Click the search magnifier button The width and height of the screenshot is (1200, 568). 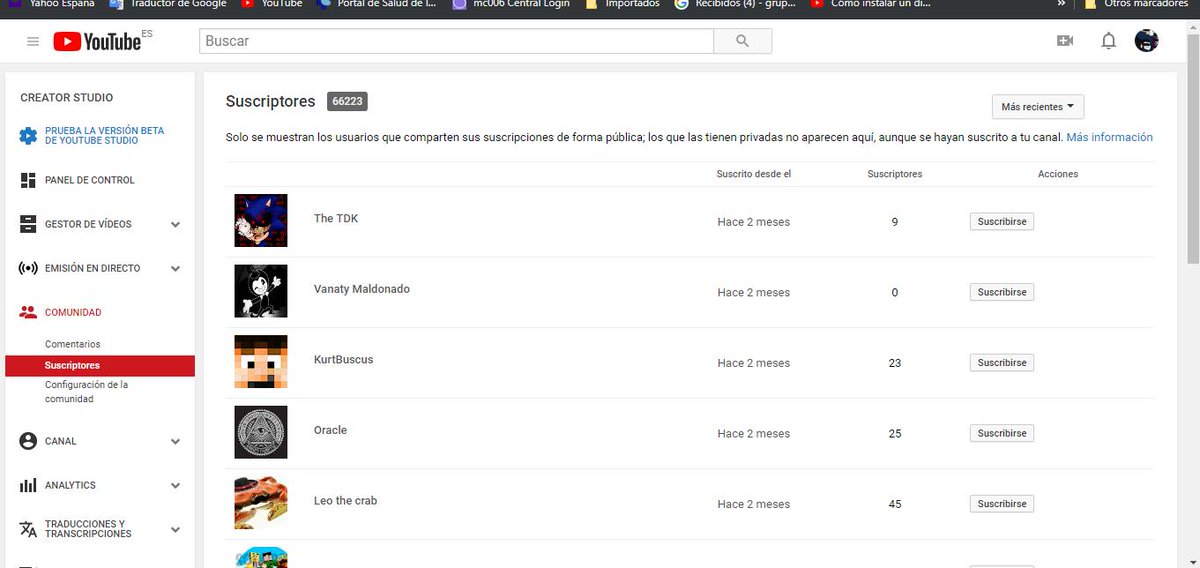(x=742, y=41)
